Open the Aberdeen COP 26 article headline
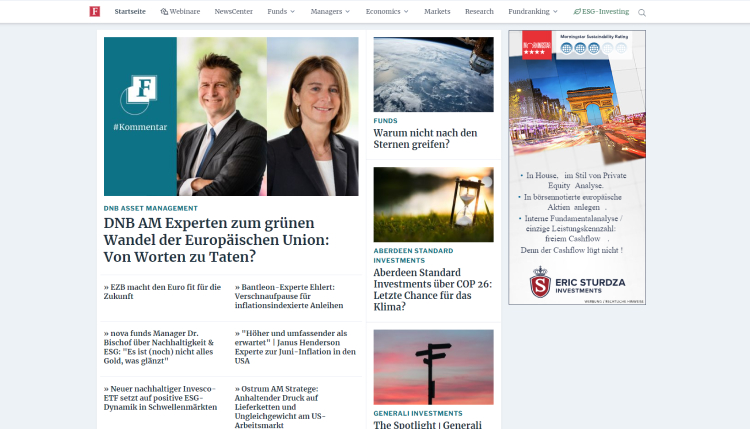750x429 pixels. (x=432, y=290)
